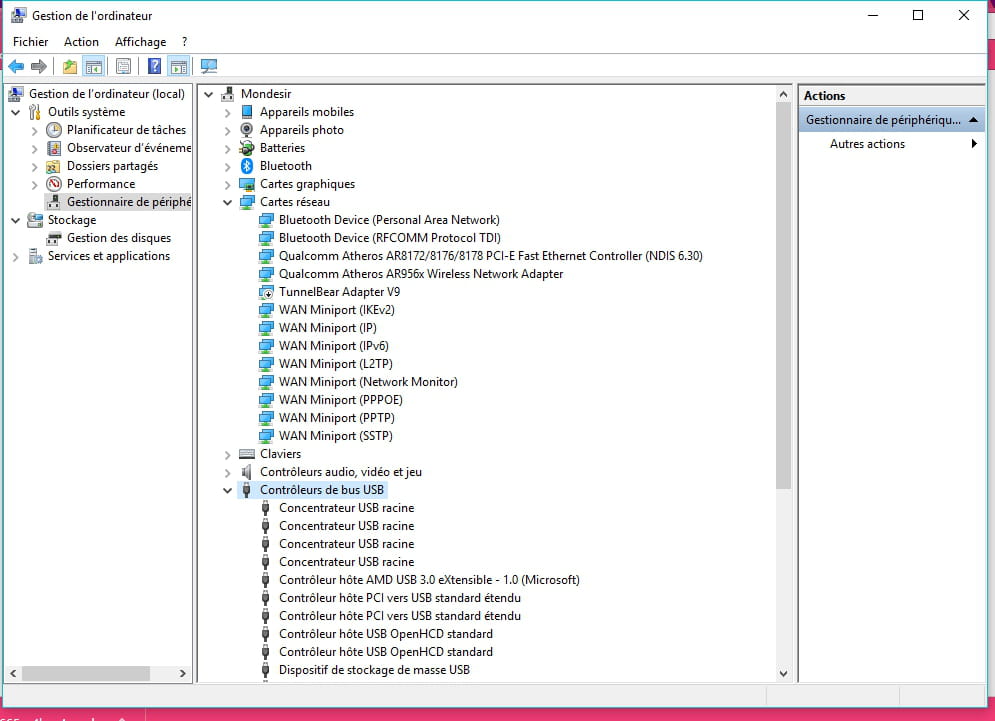This screenshot has height=721, width=995.
Task: Expand the Planificateur de tâches node
Action: pos(35,131)
